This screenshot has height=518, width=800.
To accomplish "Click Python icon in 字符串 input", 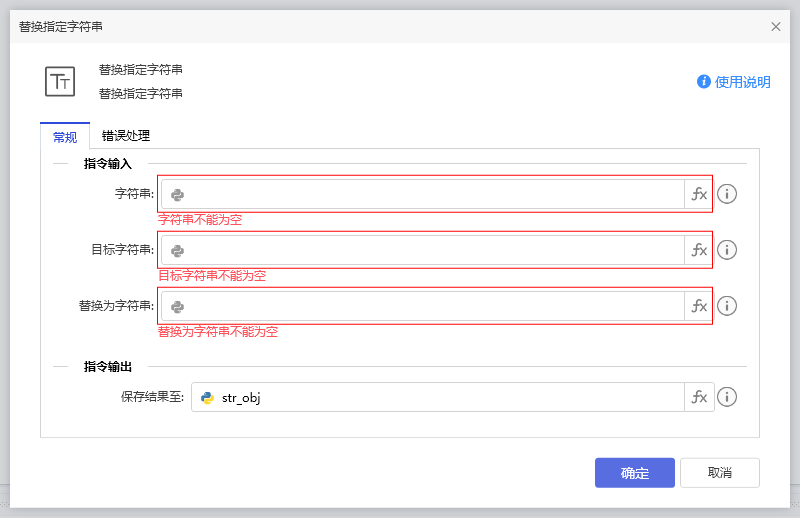I will [x=177, y=195].
